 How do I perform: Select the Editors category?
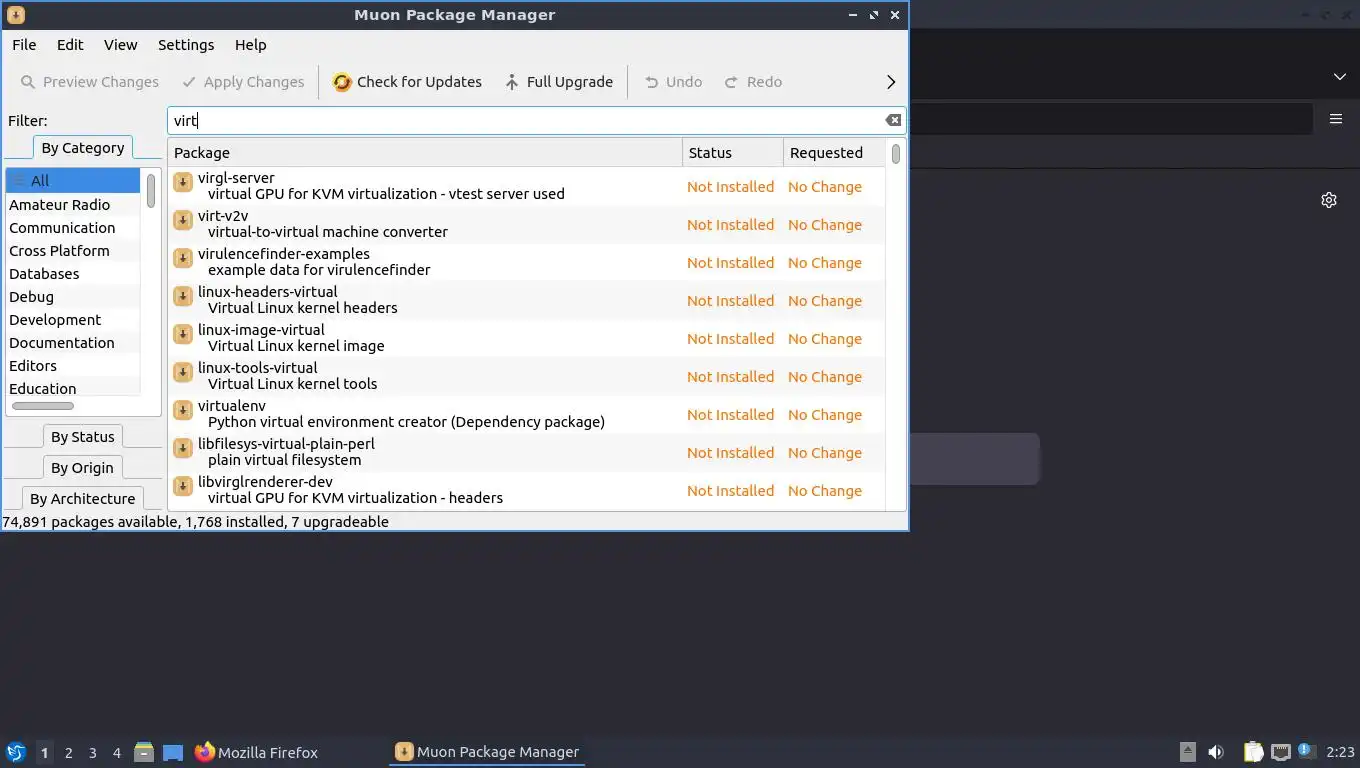tap(73, 366)
